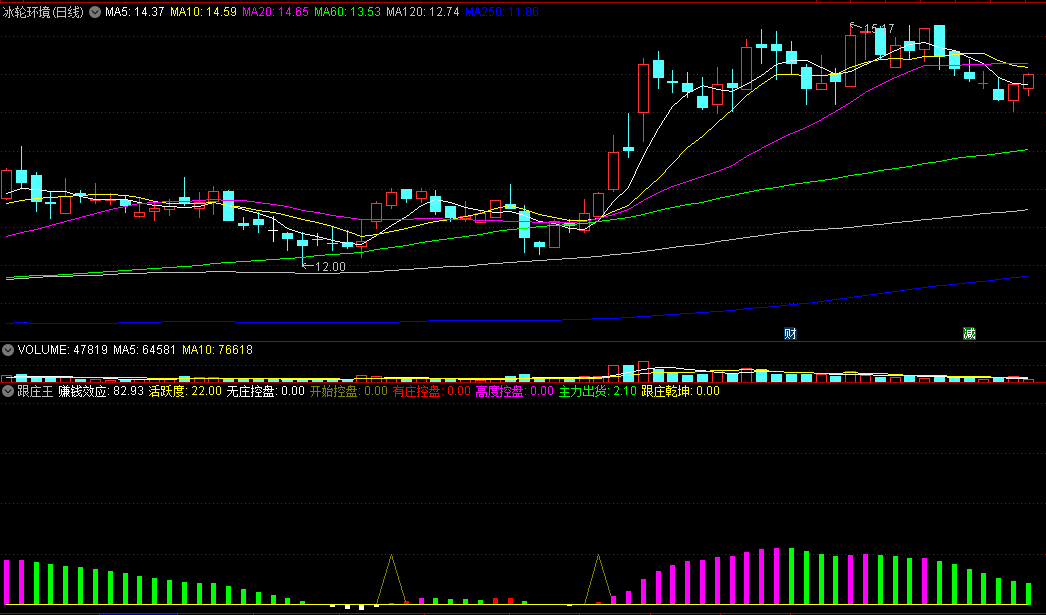Click the latest rightmost red candlestick

coord(1028,82)
